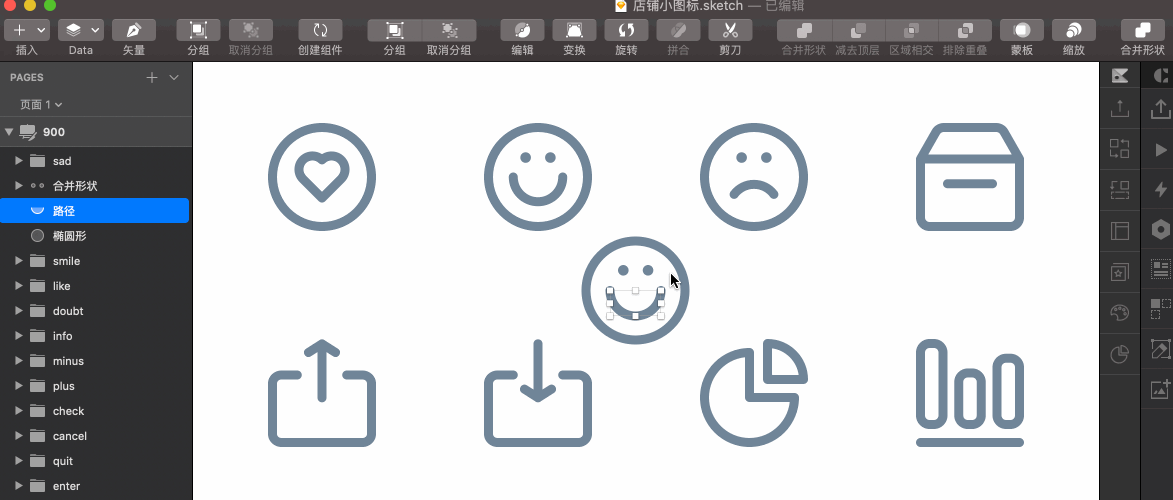1173x500 pixels.
Task: Select the quit layer group
Action: pyautogui.click(x=96, y=461)
